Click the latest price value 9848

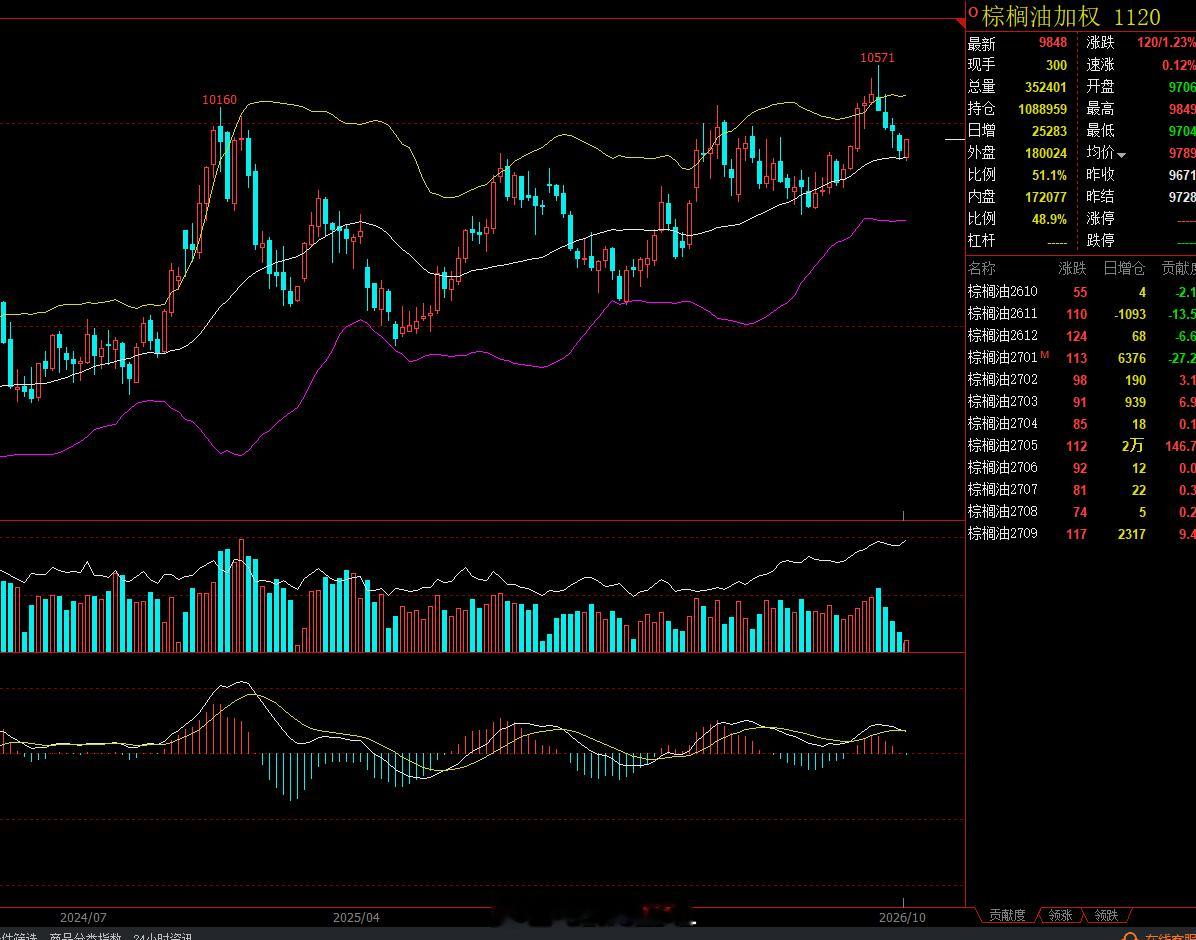coord(1053,43)
